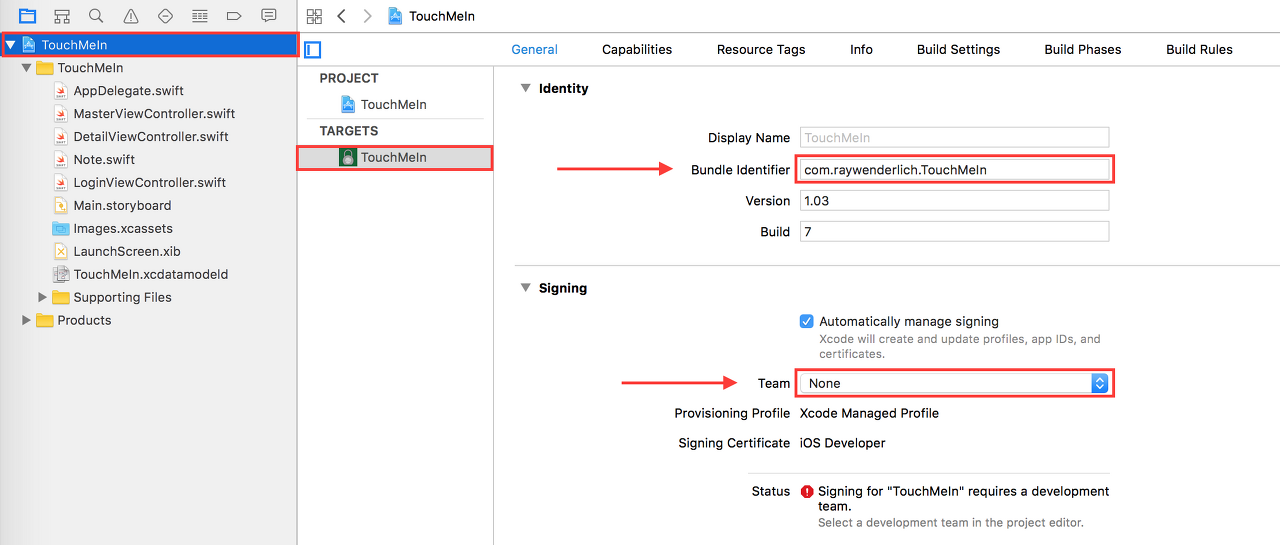Open the Team dropdown
The height and width of the screenshot is (545, 1280).
point(954,383)
